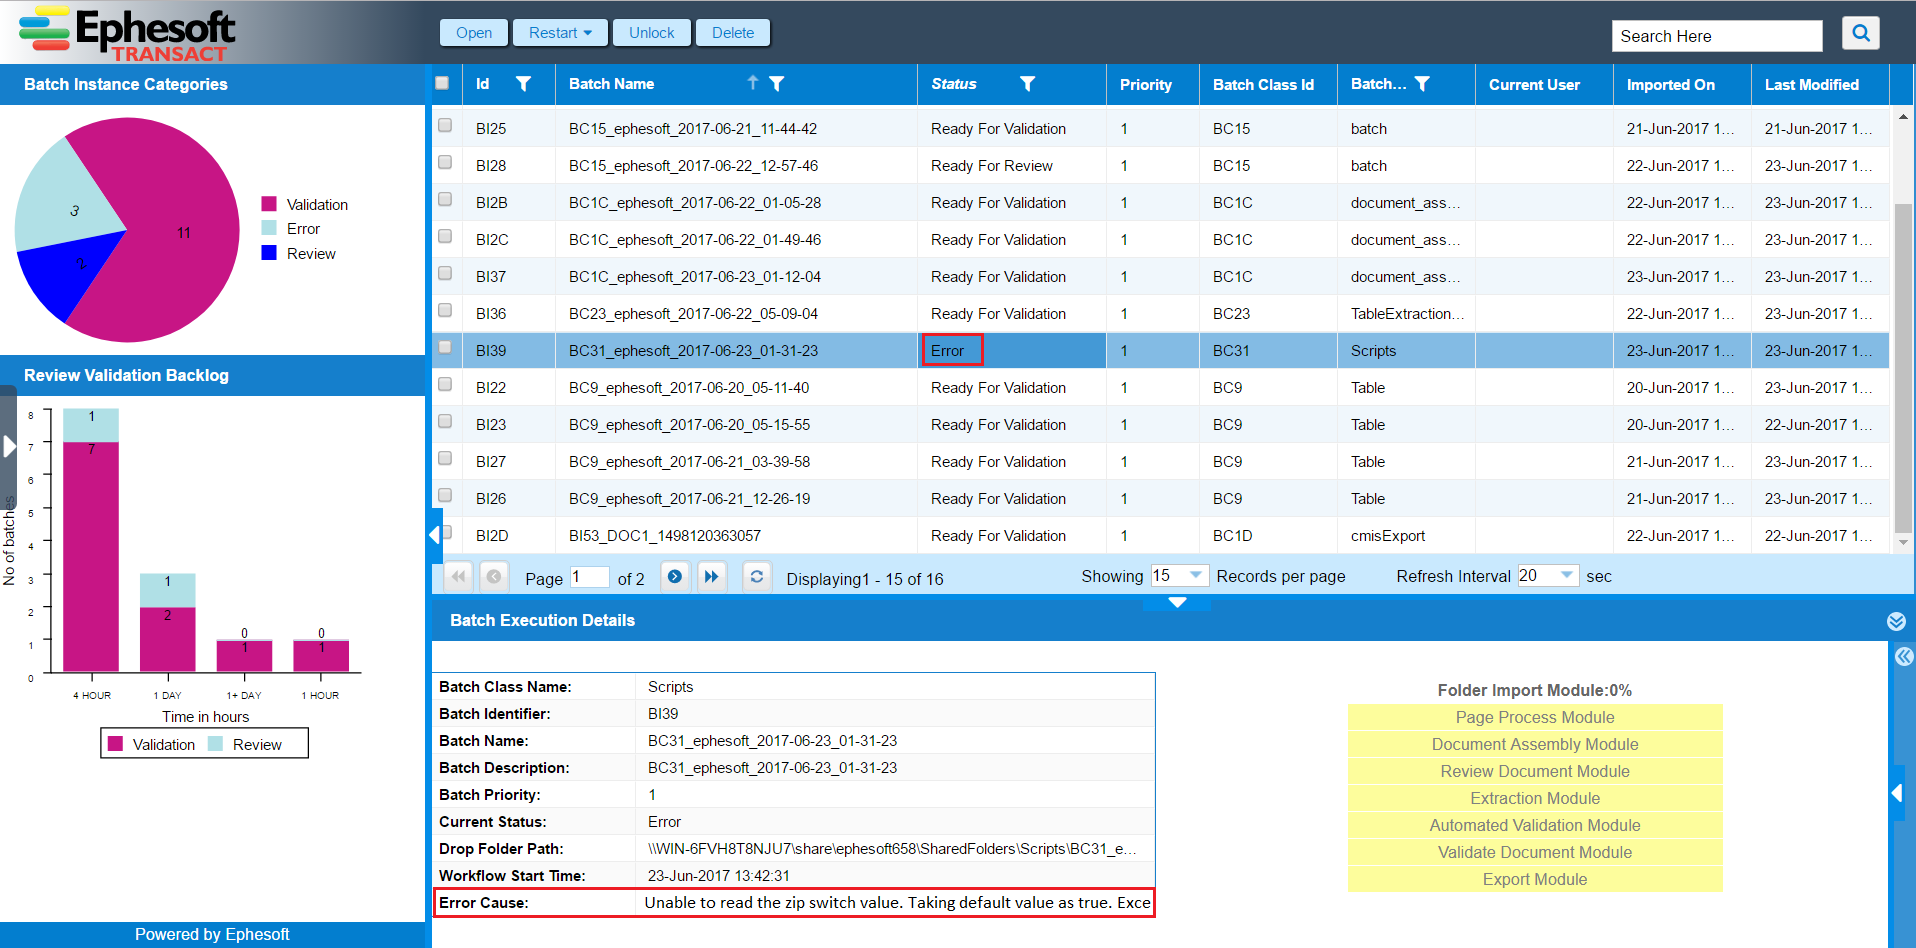Go to next page icon

click(x=675, y=576)
